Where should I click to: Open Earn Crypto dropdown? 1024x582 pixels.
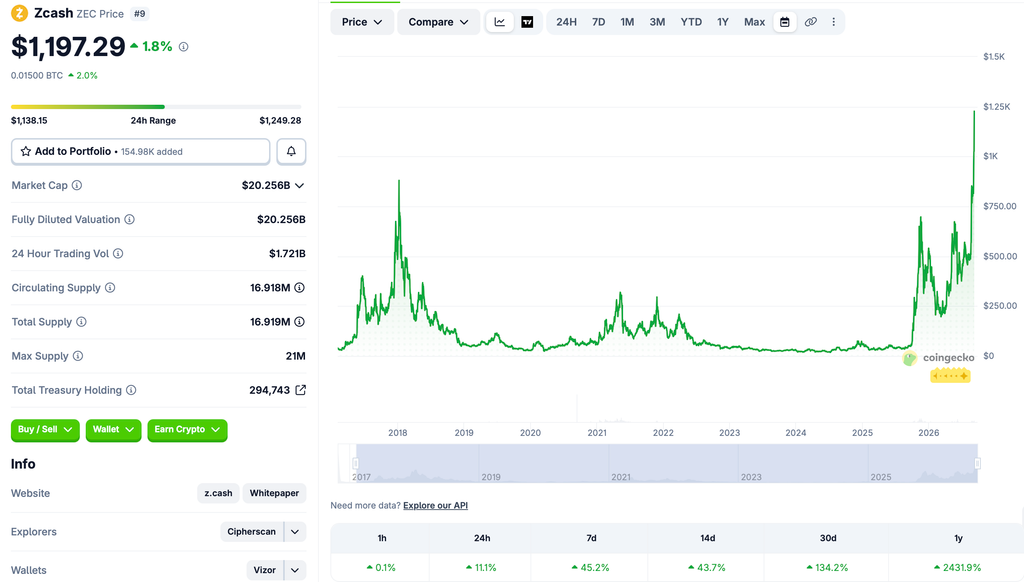pos(187,430)
